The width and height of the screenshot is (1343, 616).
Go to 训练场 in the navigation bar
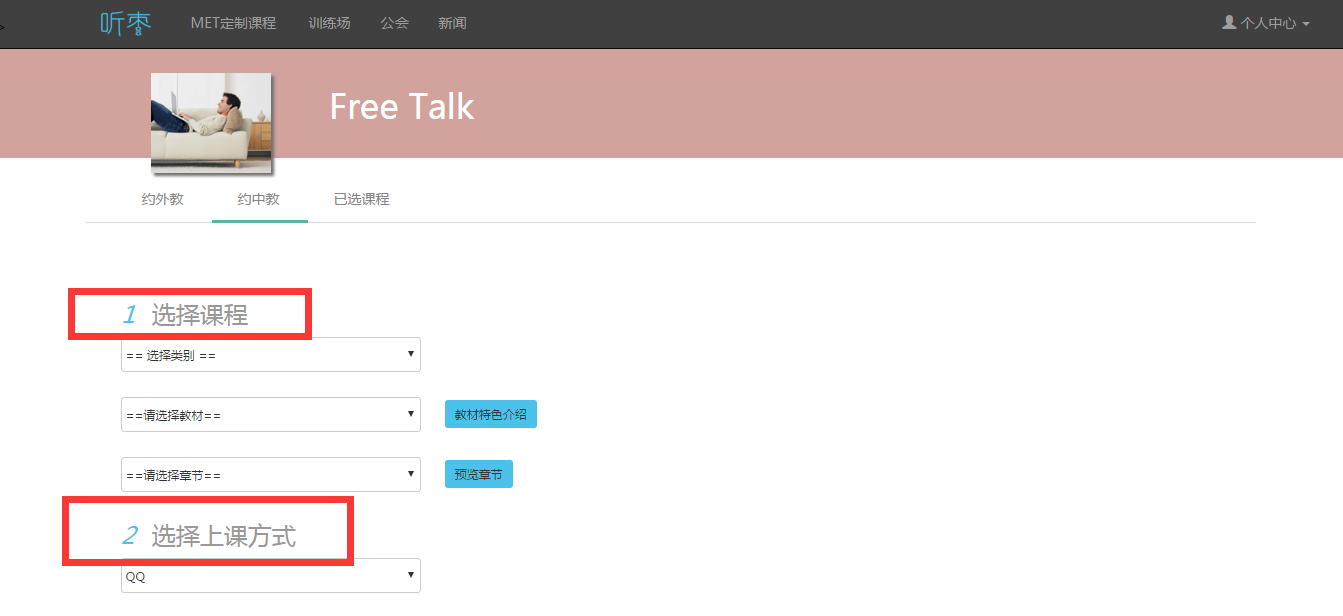coord(329,23)
